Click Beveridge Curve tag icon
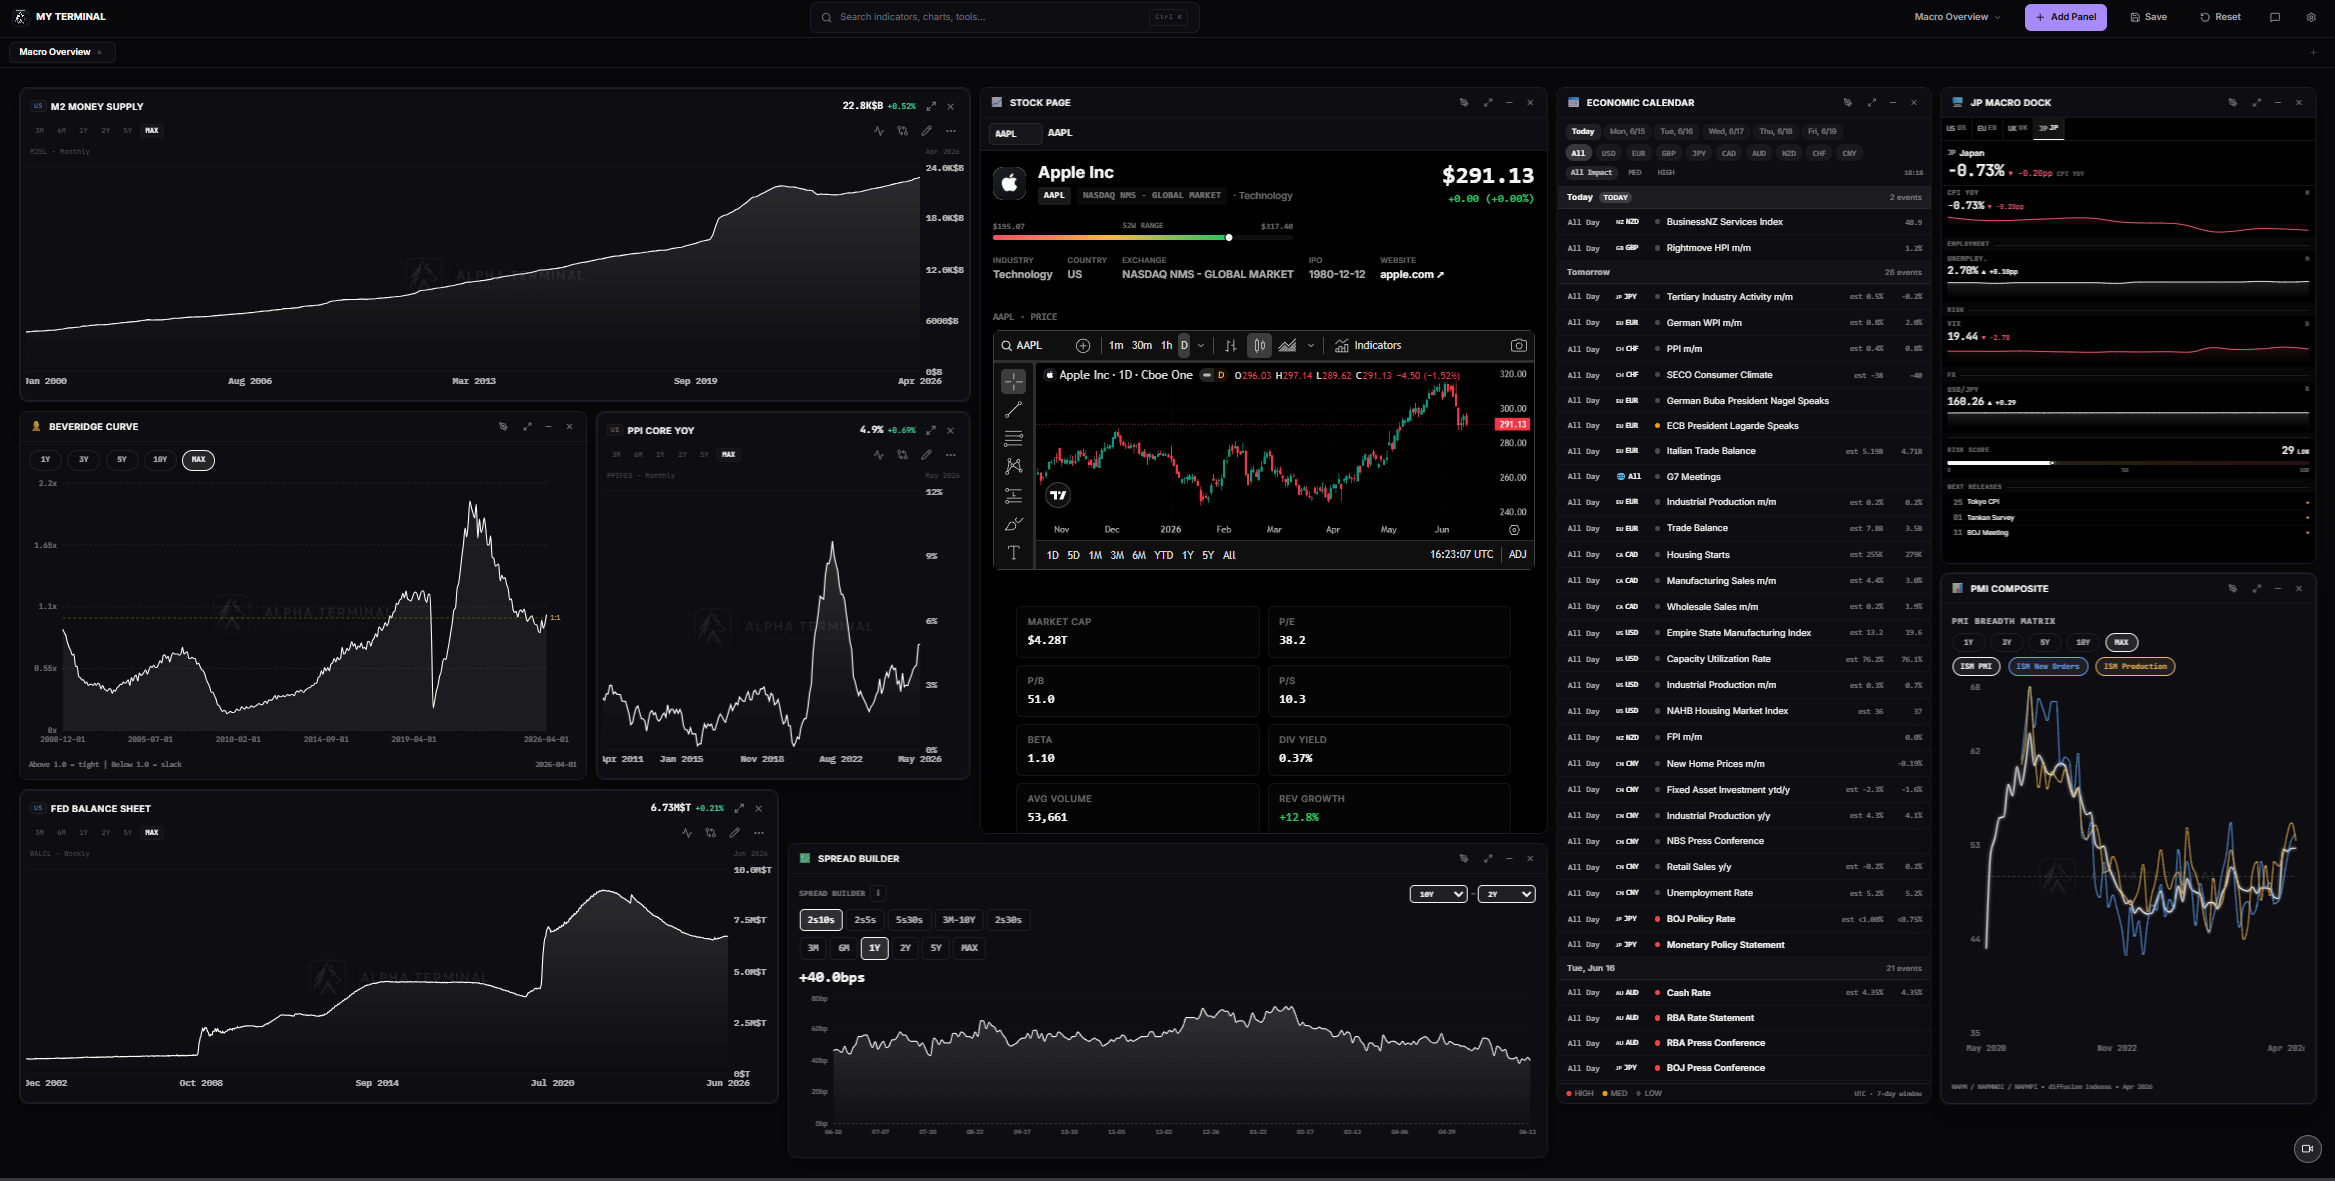This screenshot has width=2335, height=1181. coord(503,426)
